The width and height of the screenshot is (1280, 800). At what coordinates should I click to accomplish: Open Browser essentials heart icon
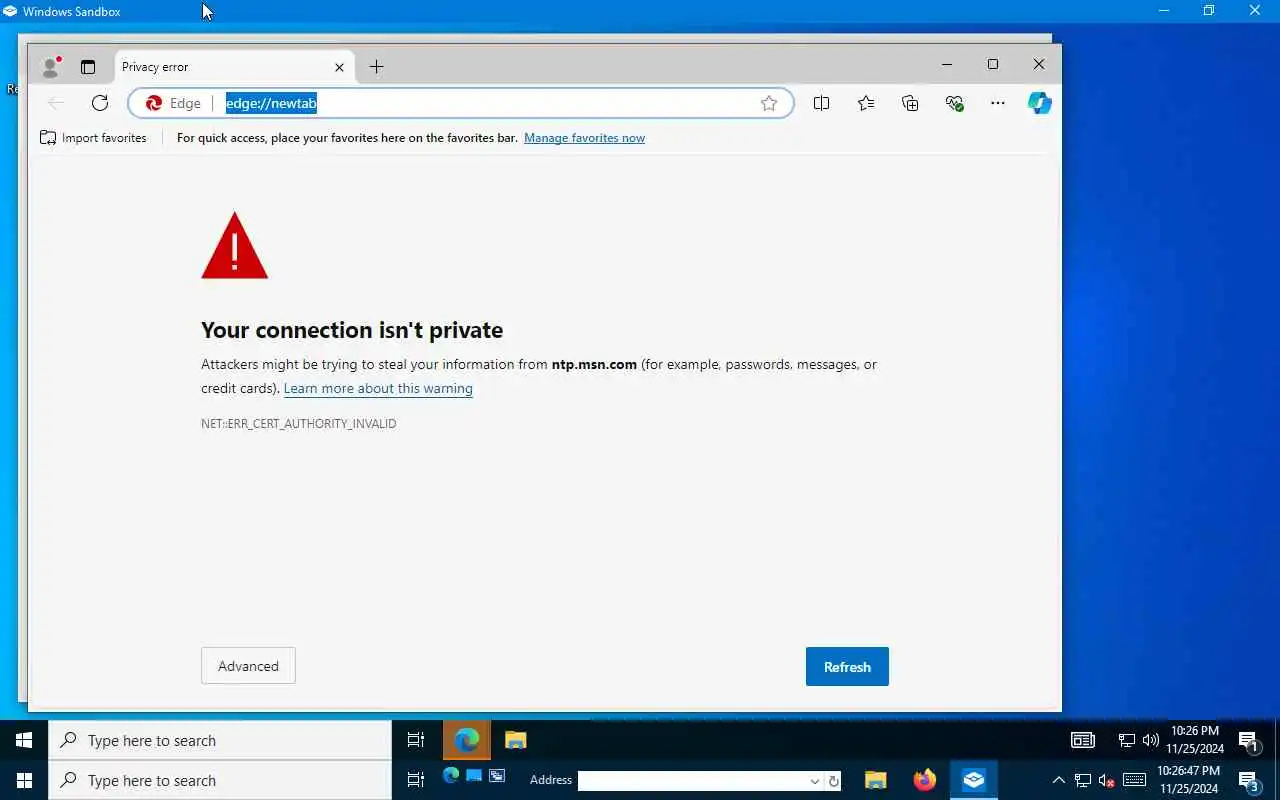click(954, 103)
